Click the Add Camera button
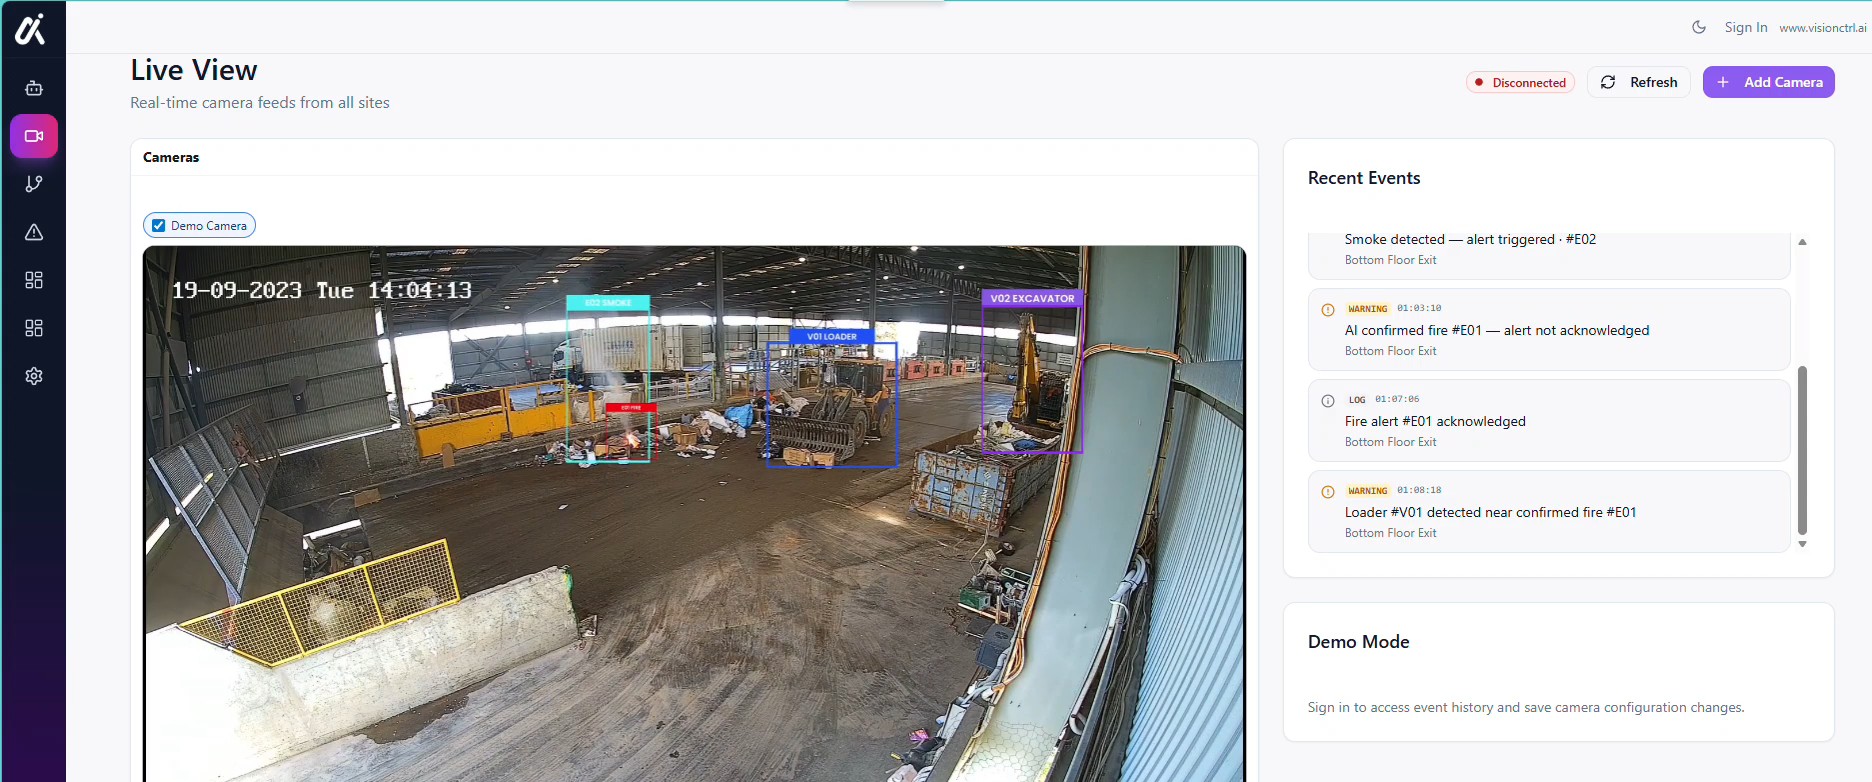Image resolution: width=1872 pixels, height=782 pixels. point(1769,82)
